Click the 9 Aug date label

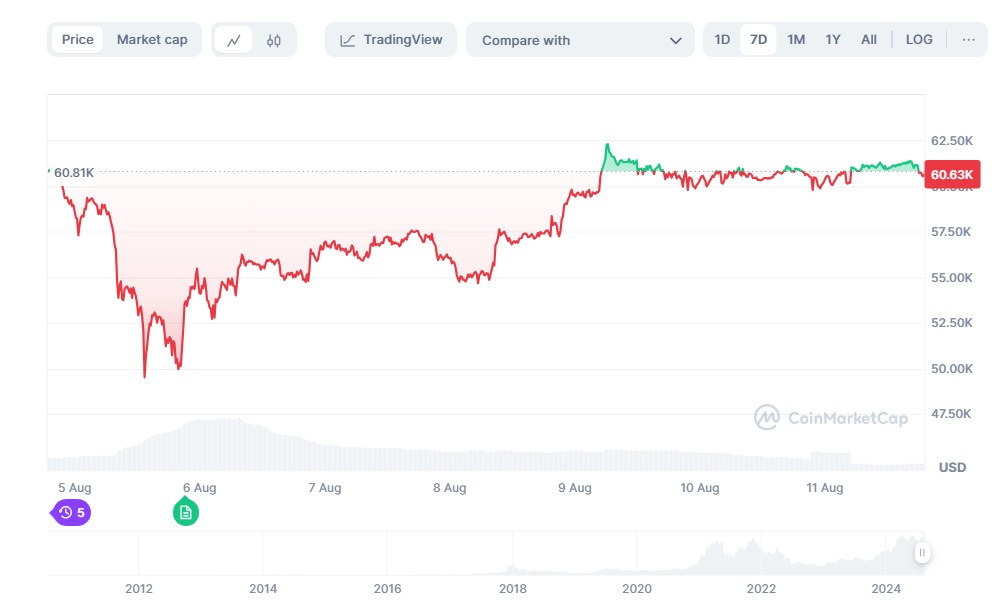574,488
